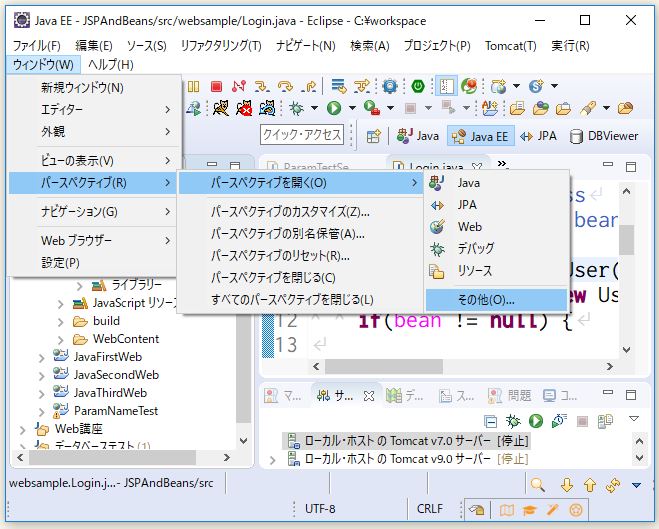
Task: Click the green bug Debug icon in main toolbar
Action: (x=296, y=108)
